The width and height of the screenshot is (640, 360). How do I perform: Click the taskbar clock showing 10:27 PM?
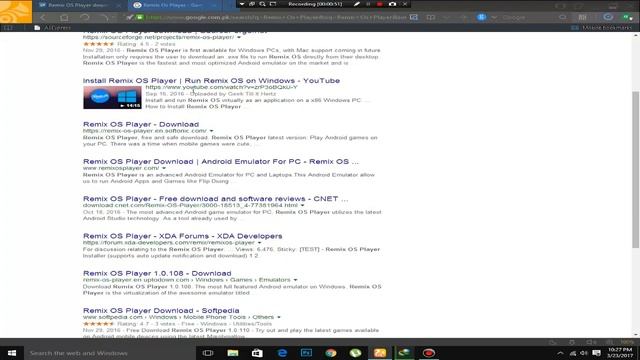click(x=620, y=353)
